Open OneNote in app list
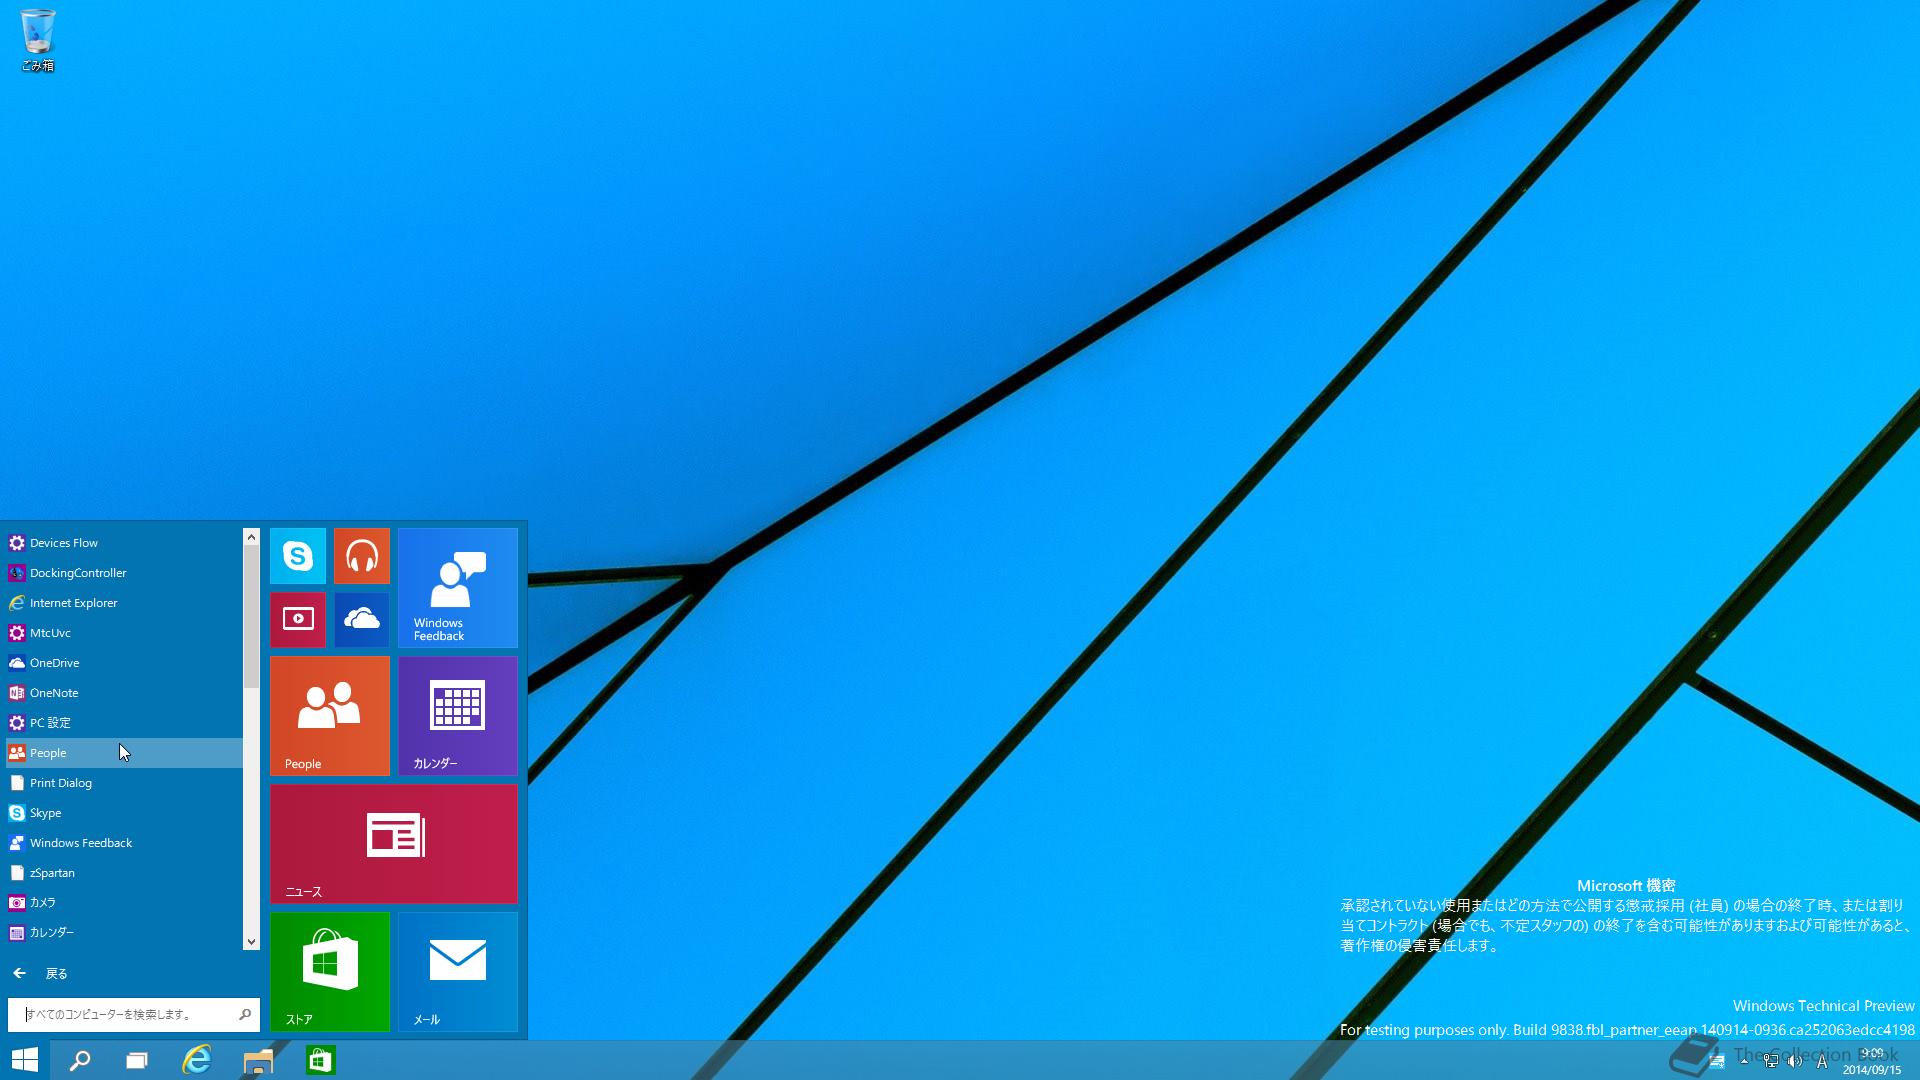 click(124, 693)
